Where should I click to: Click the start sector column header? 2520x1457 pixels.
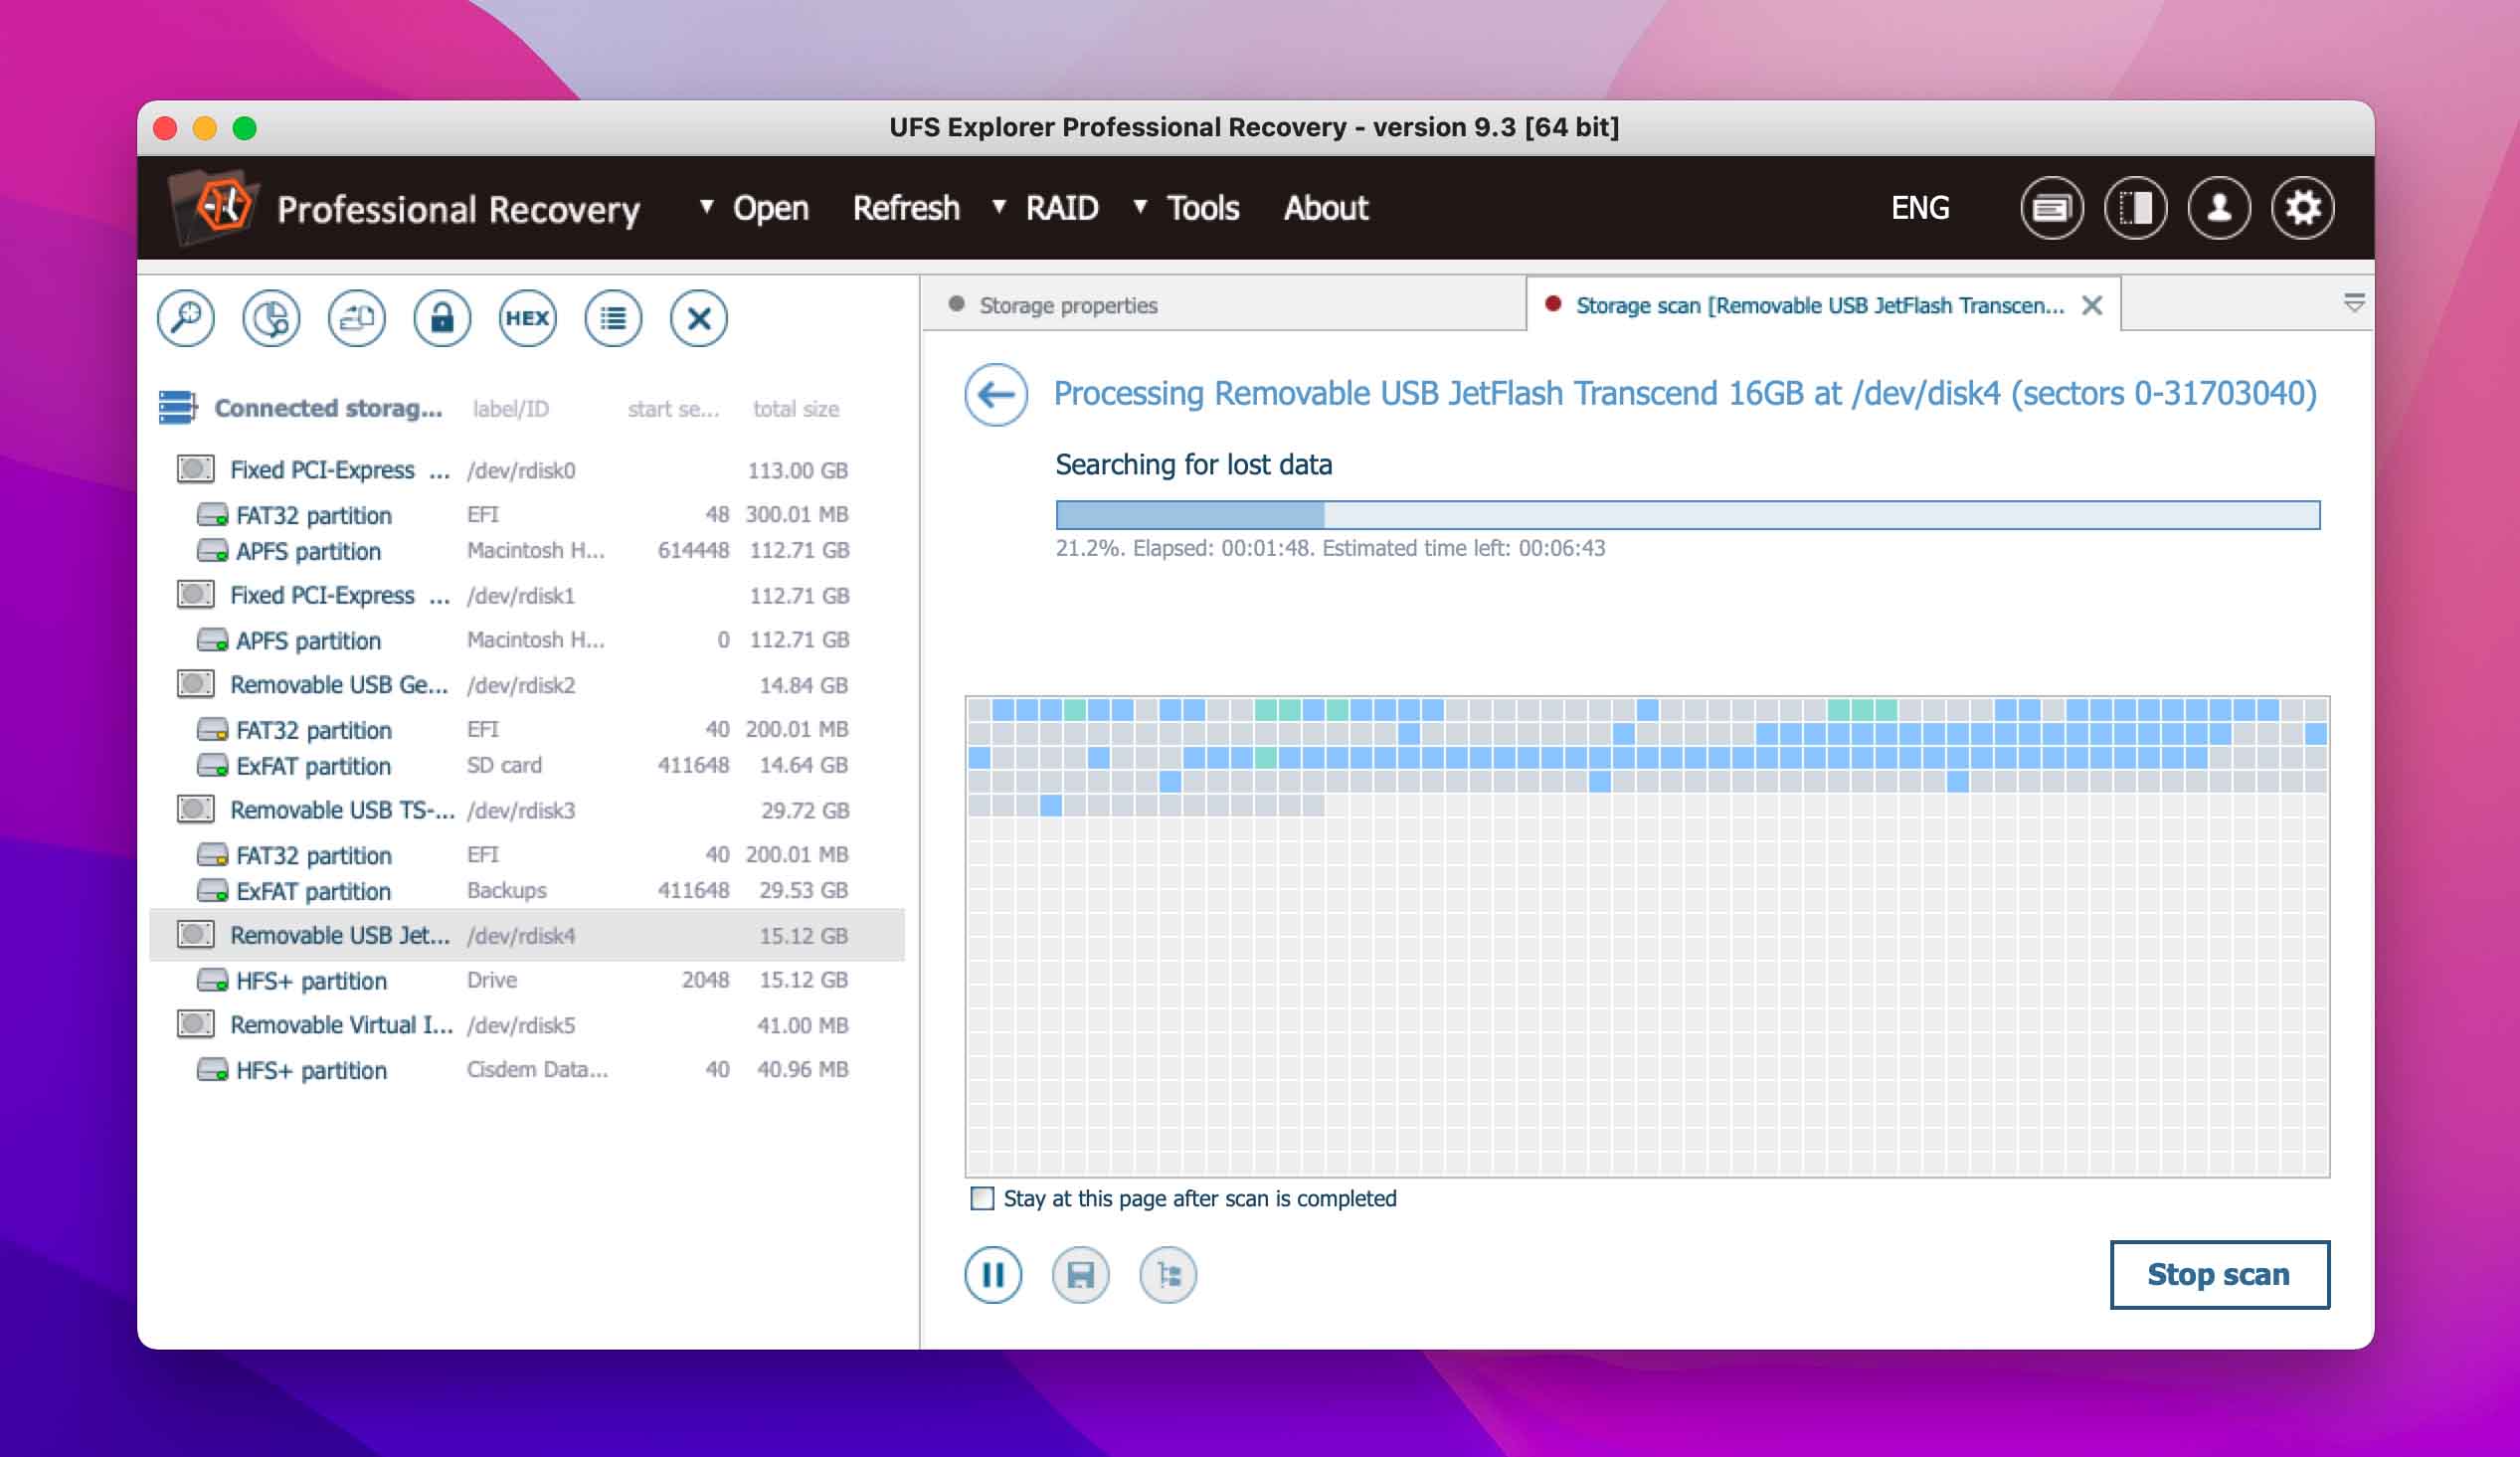[673, 409]
